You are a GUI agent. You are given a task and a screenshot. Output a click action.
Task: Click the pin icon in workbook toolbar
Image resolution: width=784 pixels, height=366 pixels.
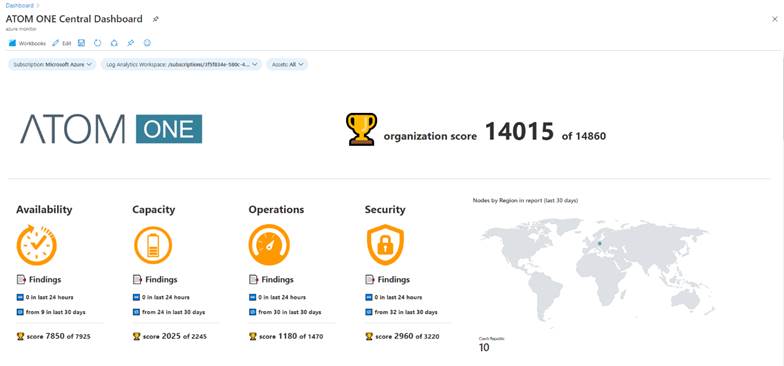(130, 43)
